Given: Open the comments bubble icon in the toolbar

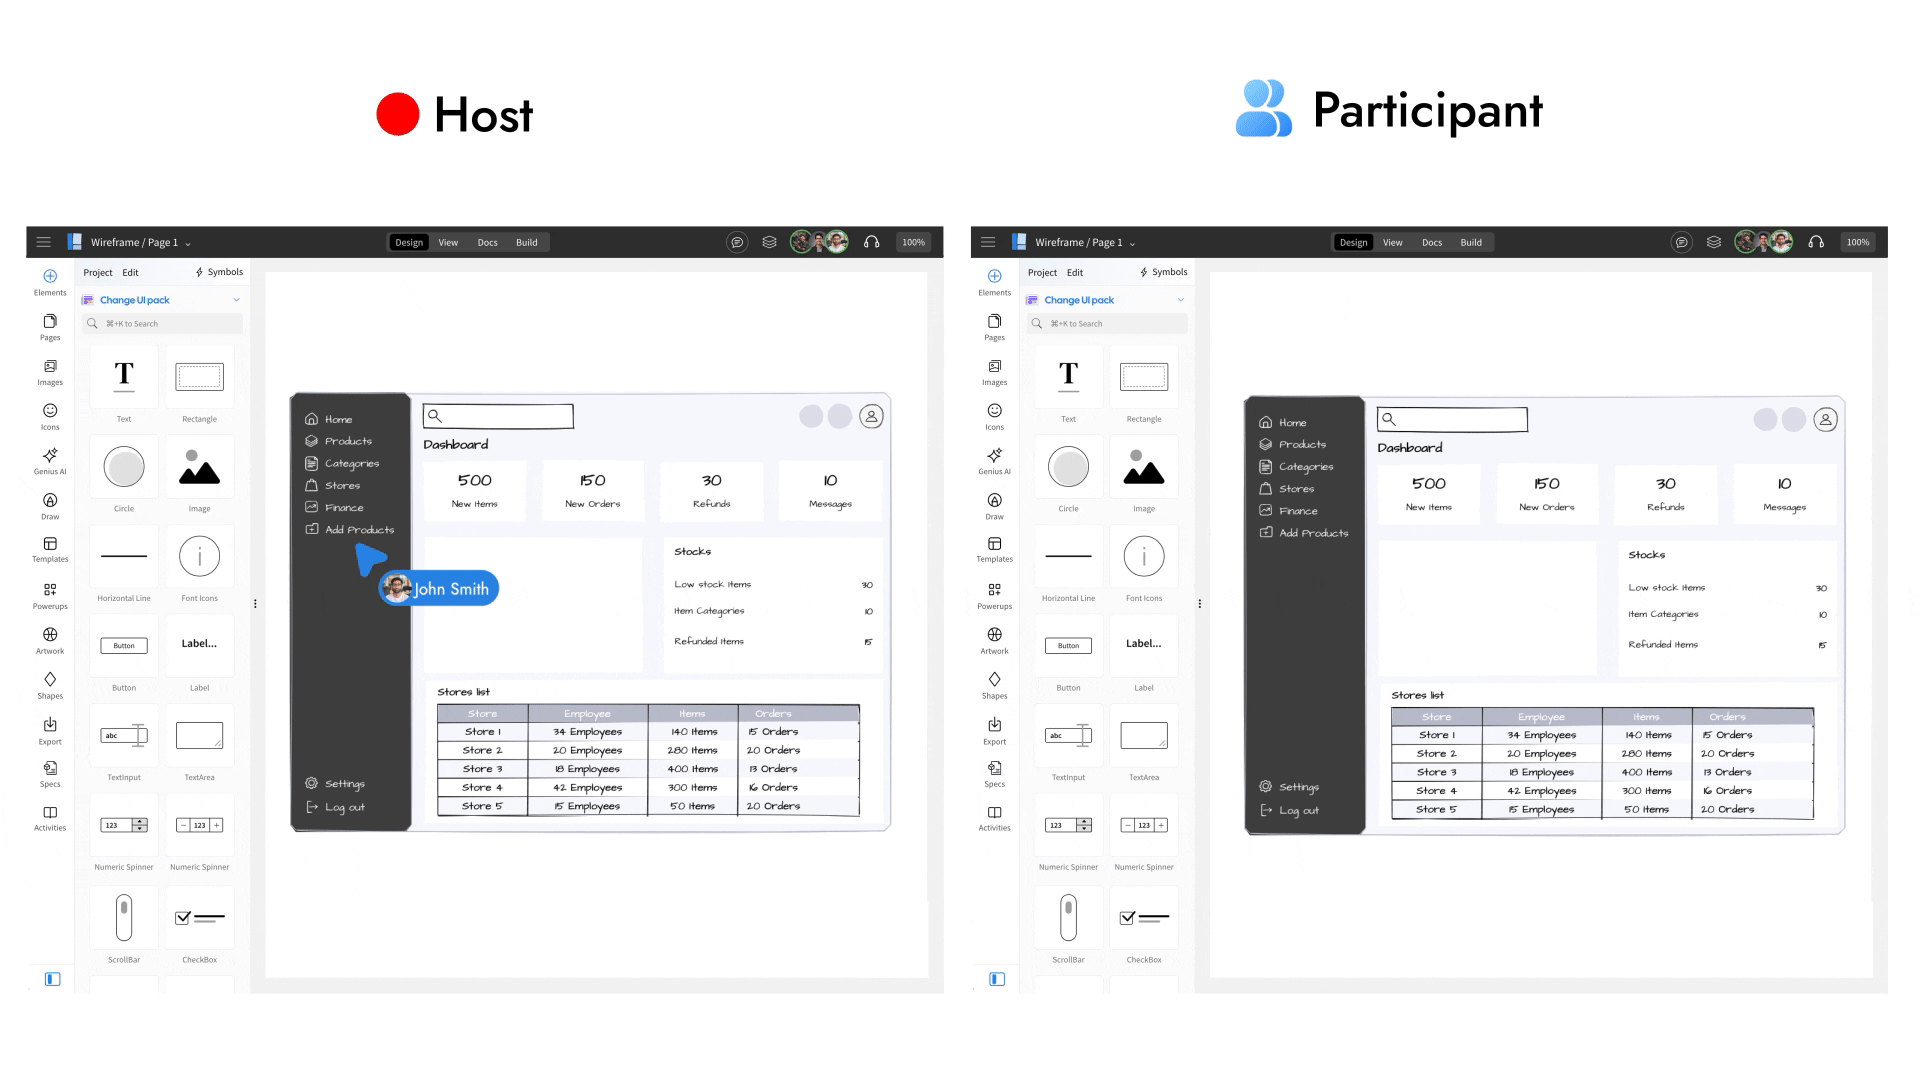Looking at the screenshot, I should point(737,242).
